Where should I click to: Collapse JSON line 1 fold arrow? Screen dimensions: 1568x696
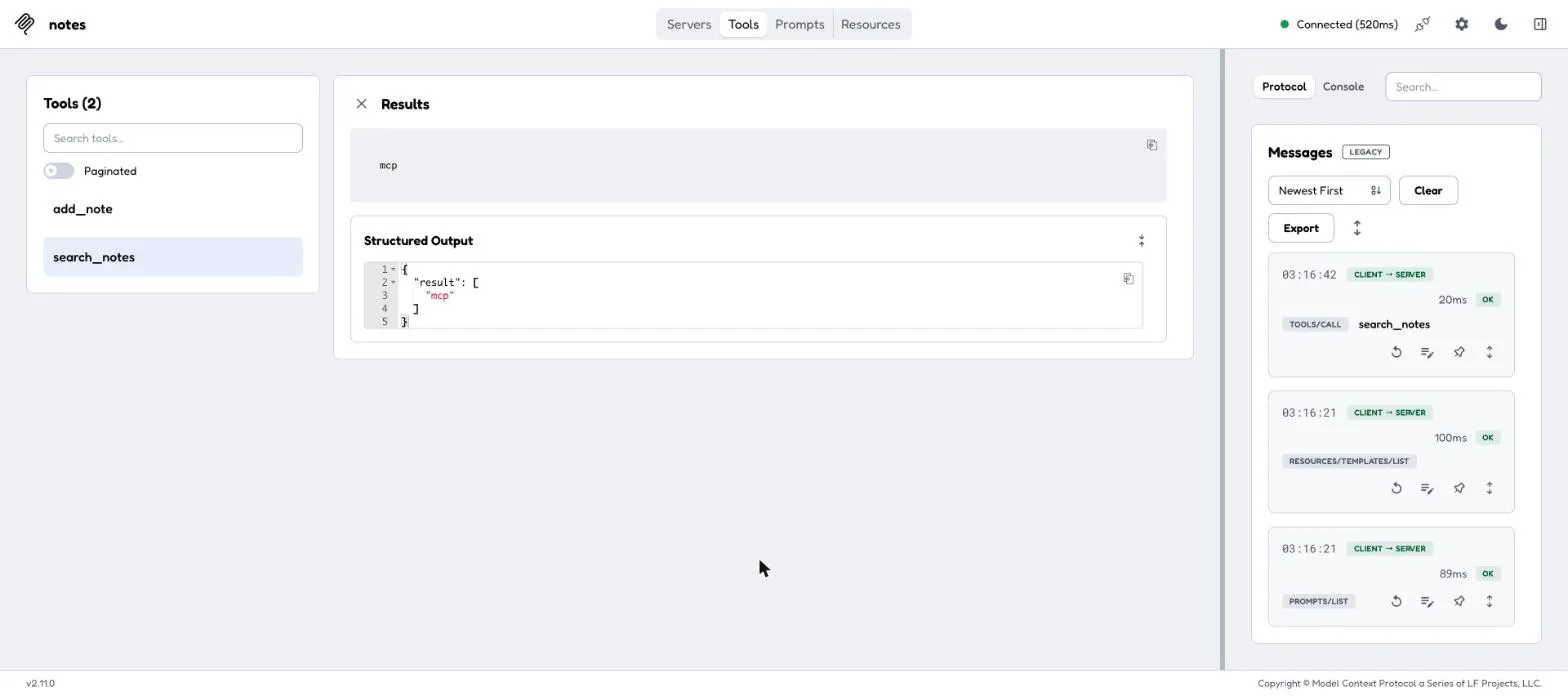tap(393, 269)
